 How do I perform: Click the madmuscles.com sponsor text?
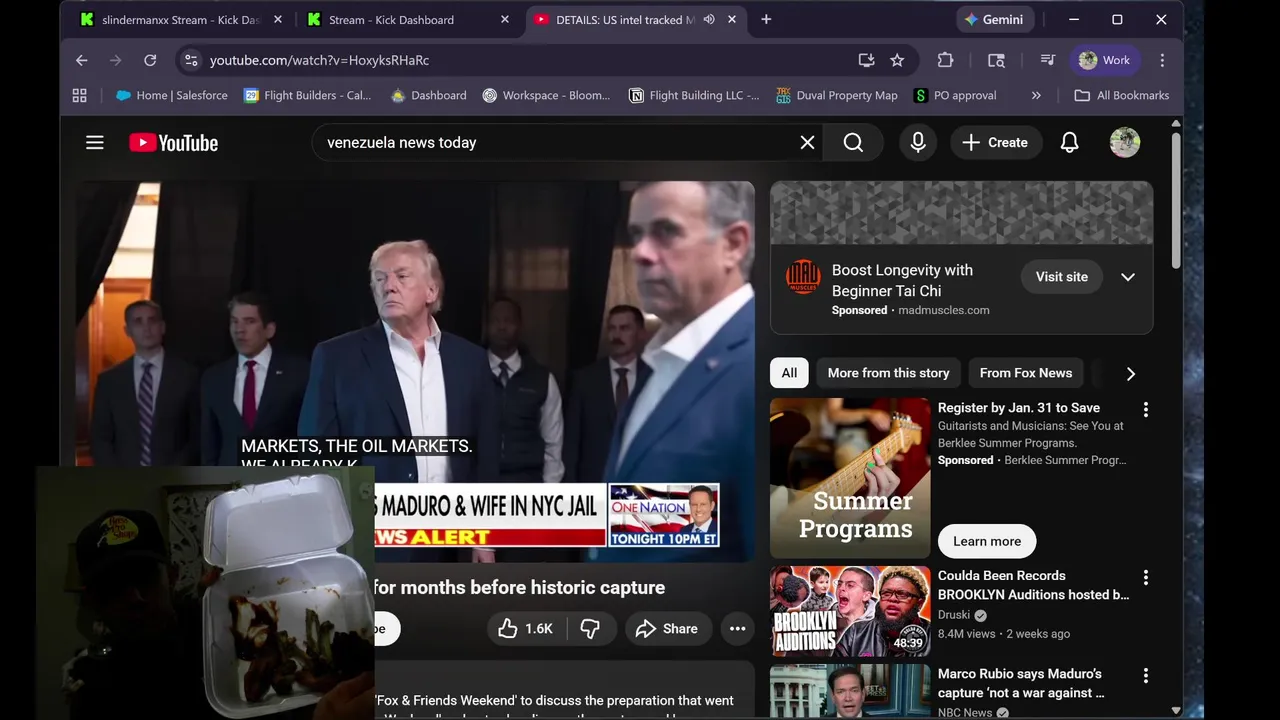click(x=943, y=310)
